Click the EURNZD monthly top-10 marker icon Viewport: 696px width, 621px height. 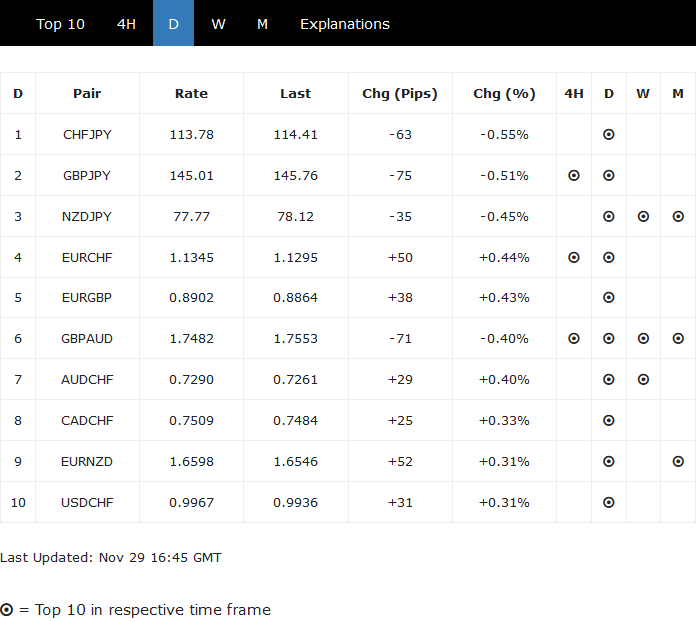click(x=678, y=462)
